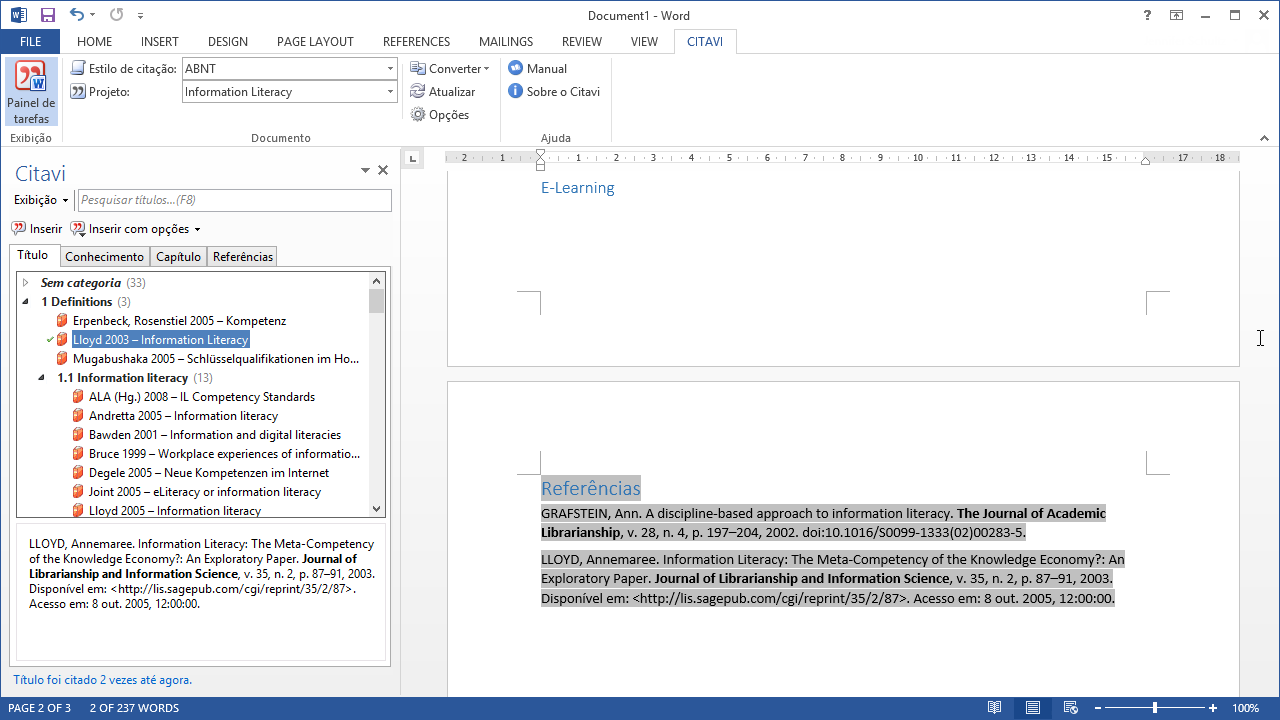The height and width of the screenshot is (720, 1280).
Task: Show Sobre o Citavi info
Action: click(x=554, y=92)
